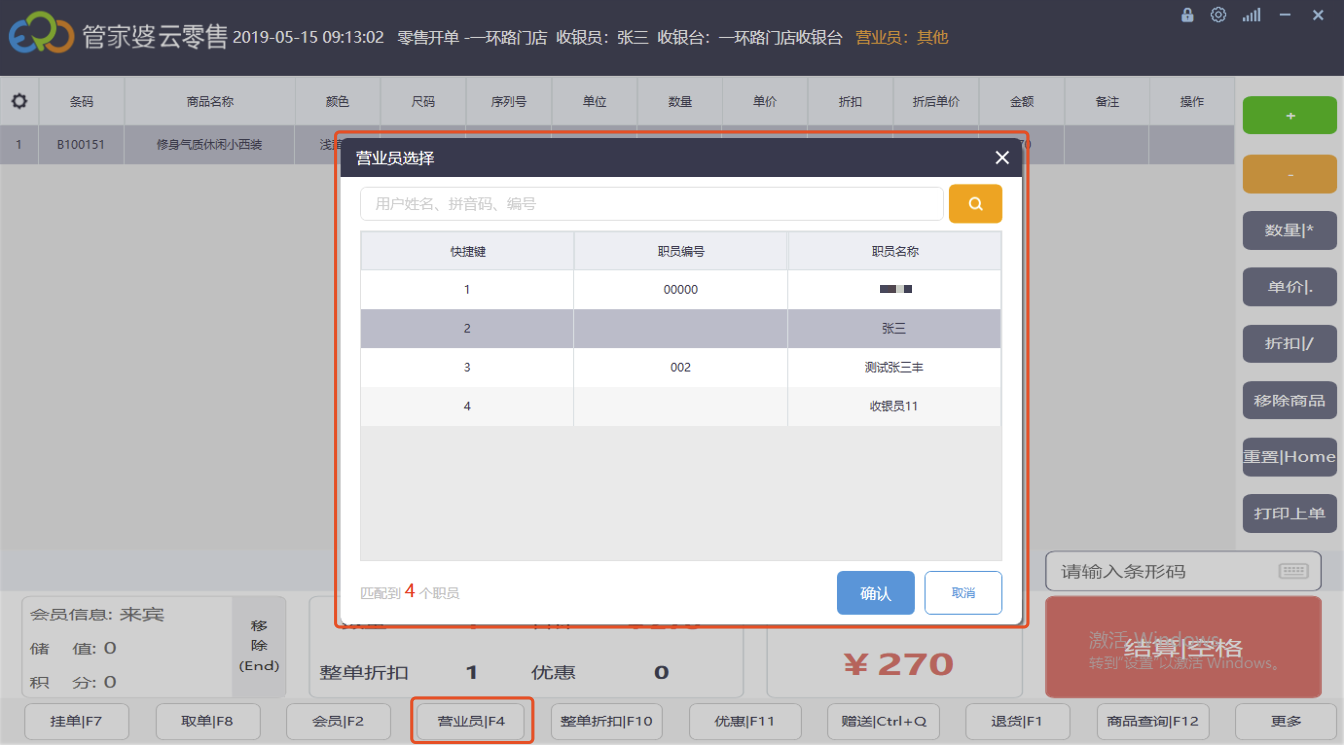Click the 快捷键 column header
The image size is (1344, 745).
[467, 251]
